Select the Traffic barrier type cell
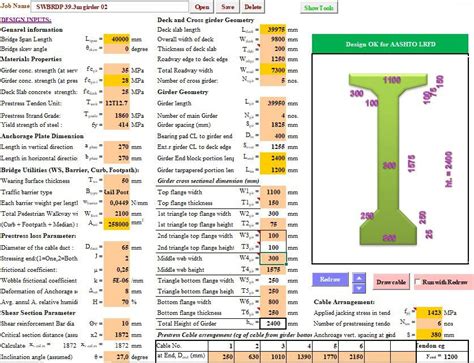This screenshot has height=363, width=474. 116,192
